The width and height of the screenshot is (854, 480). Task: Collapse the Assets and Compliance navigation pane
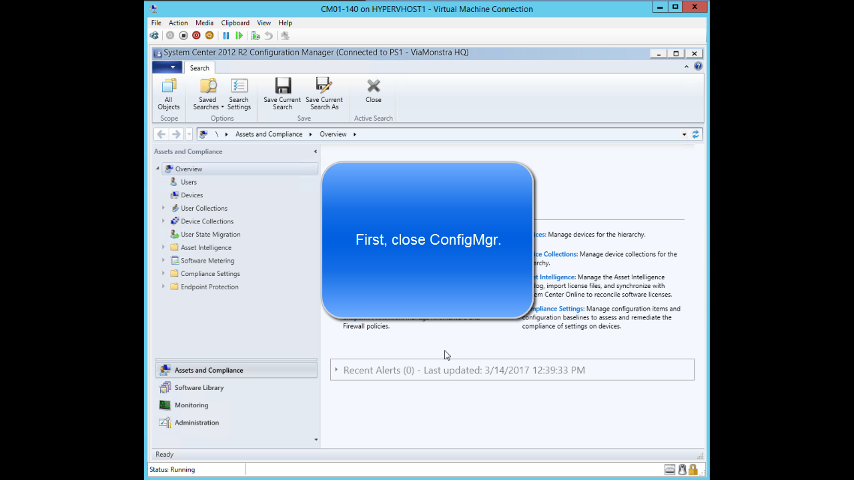(315, 152)
